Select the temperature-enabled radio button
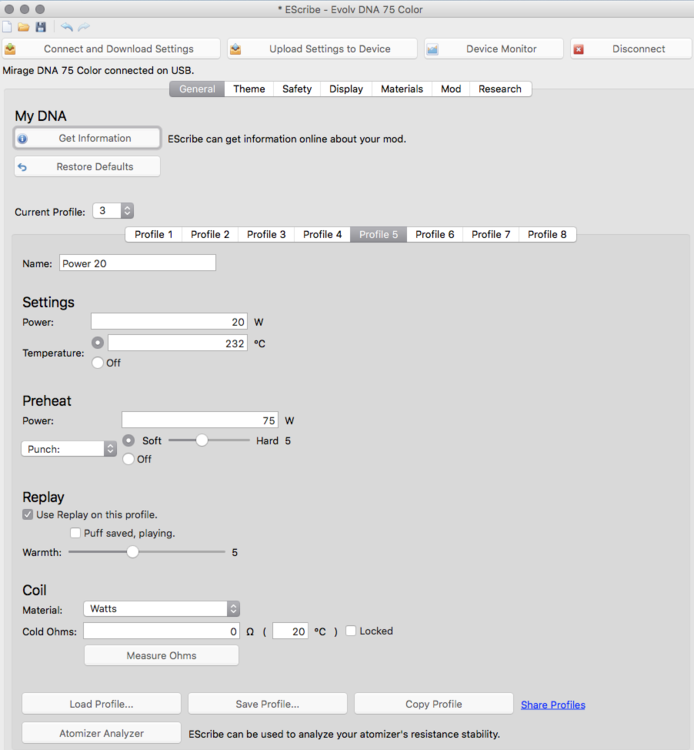Image resolution: width=694 pixels, height=750 pixels. [98, 343]
